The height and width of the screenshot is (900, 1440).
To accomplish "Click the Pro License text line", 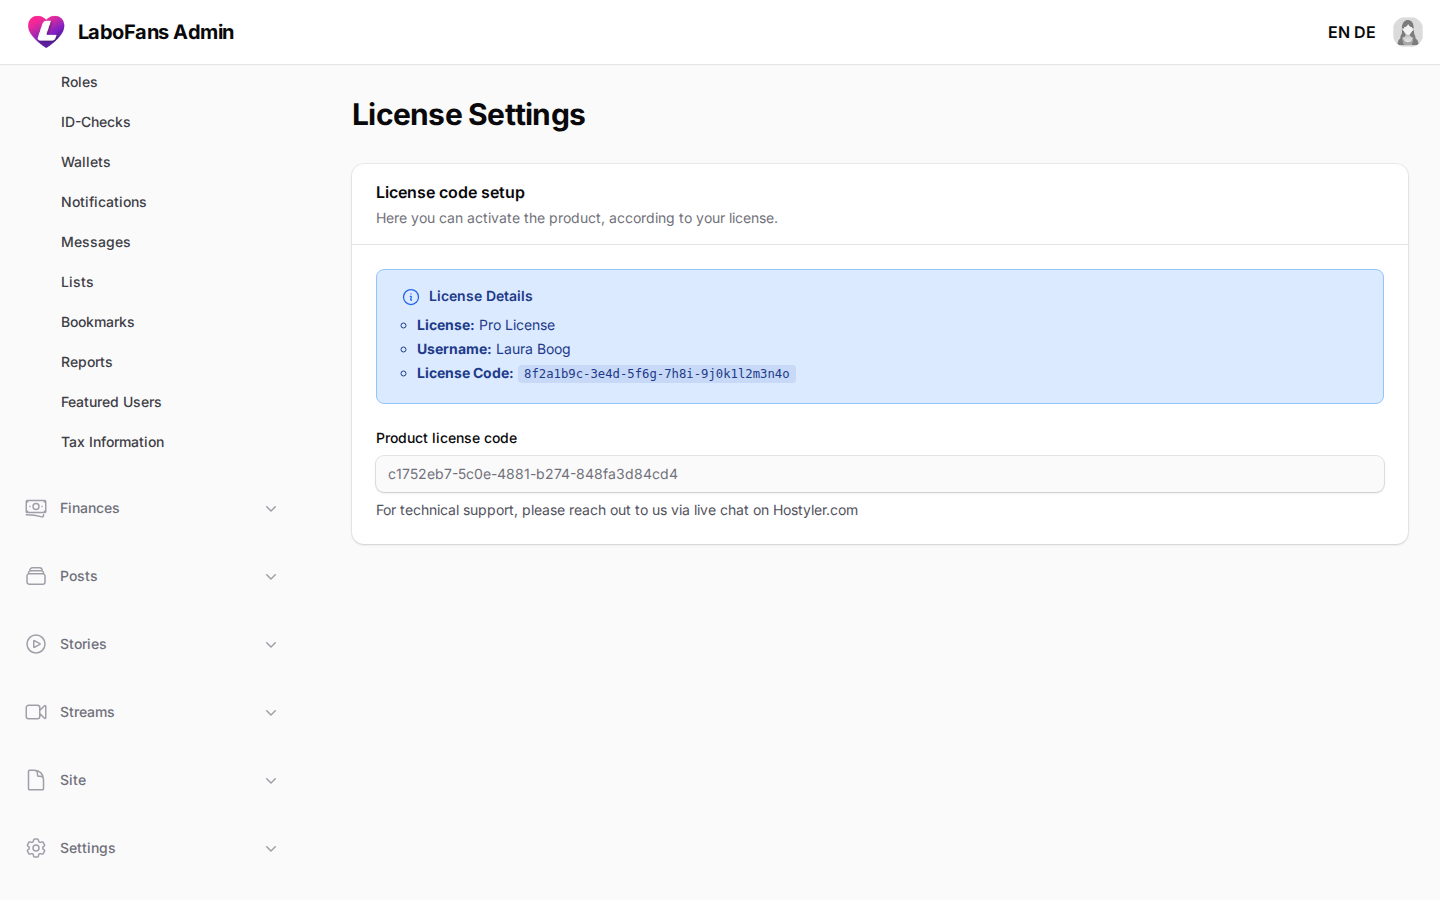I will [x=486, y=325].
